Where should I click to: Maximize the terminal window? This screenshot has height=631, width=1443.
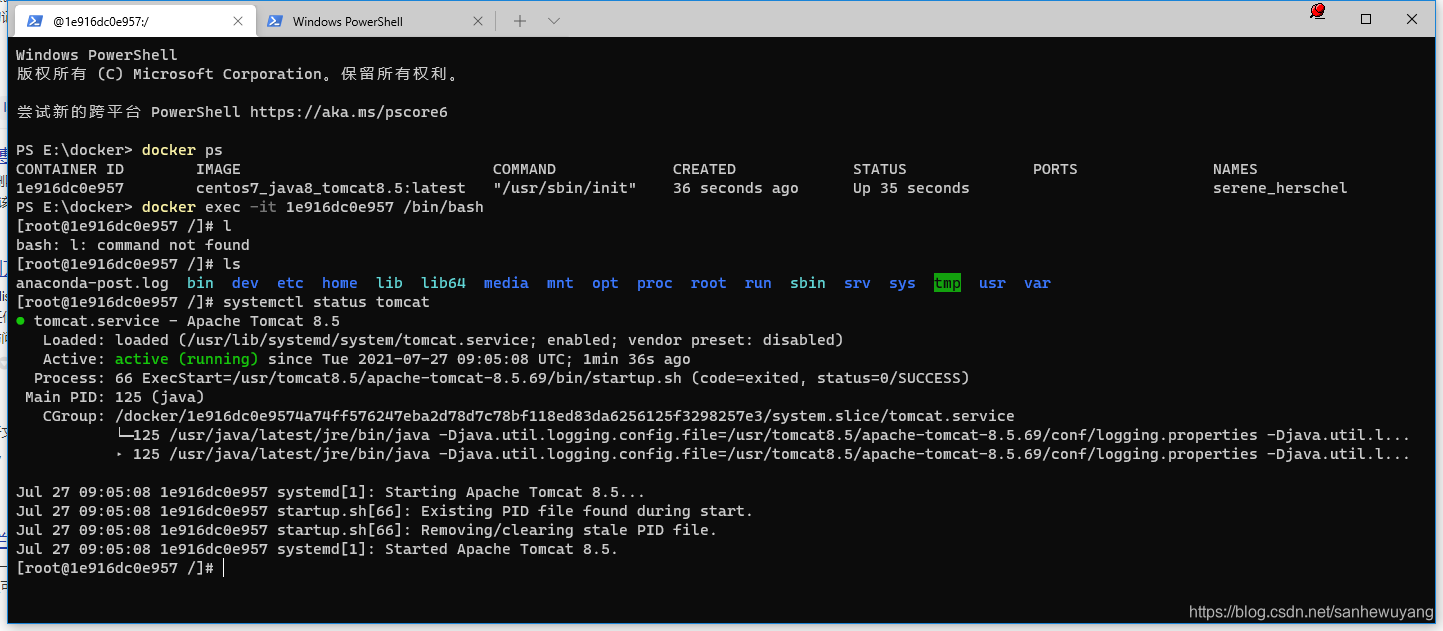coord(1366,19)
